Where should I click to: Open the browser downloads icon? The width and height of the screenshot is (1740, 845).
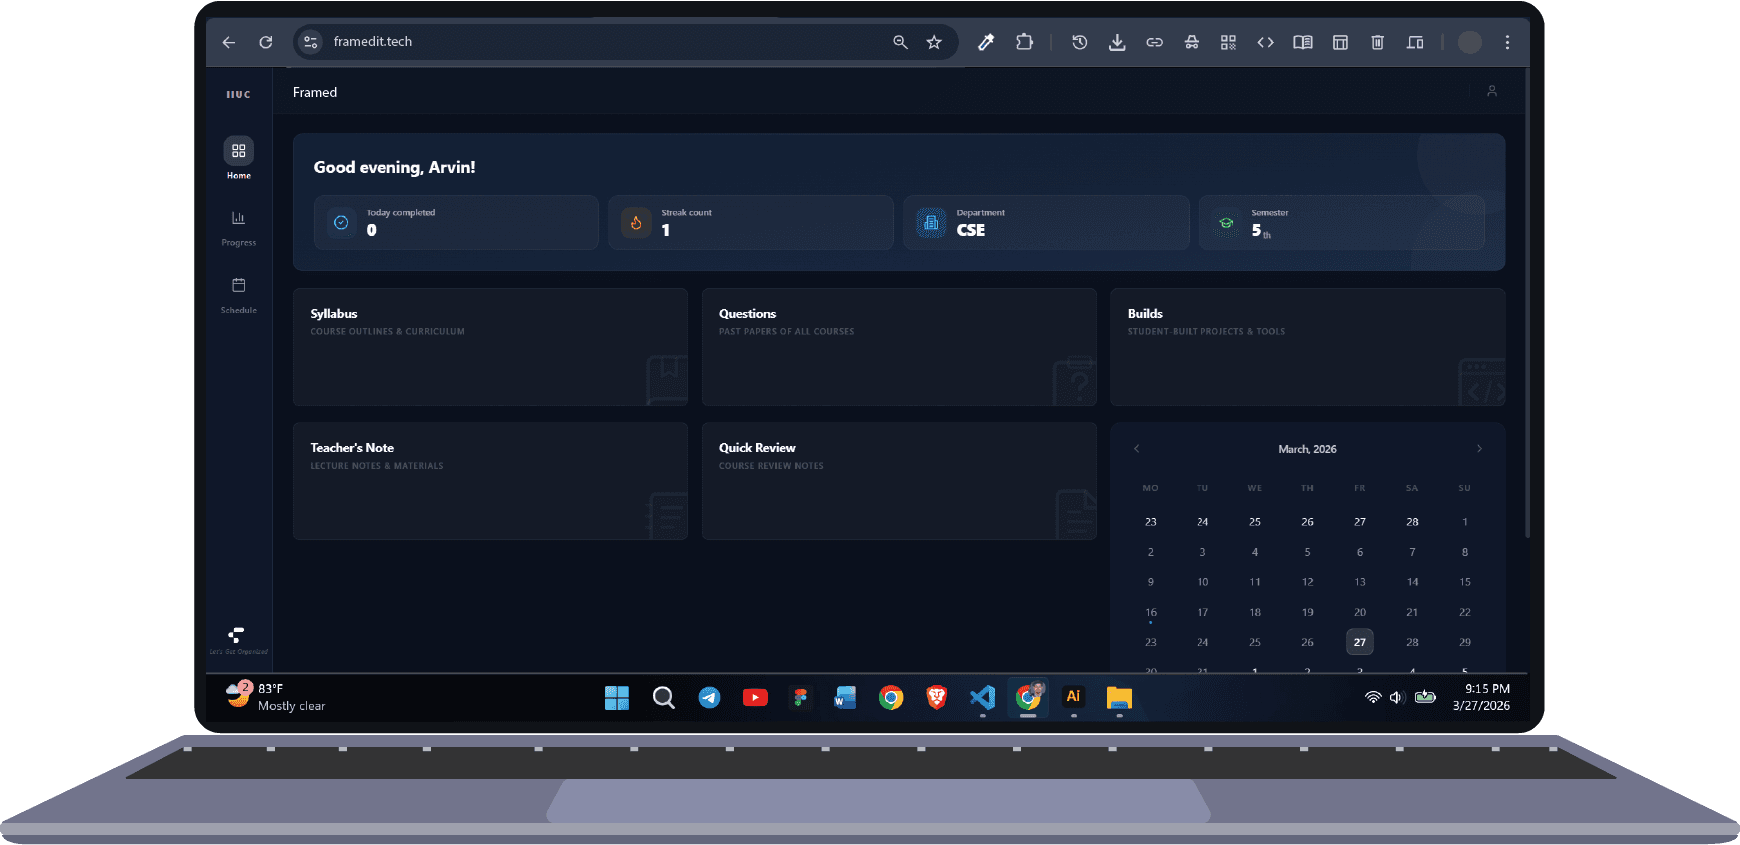tap(1117, 42)
